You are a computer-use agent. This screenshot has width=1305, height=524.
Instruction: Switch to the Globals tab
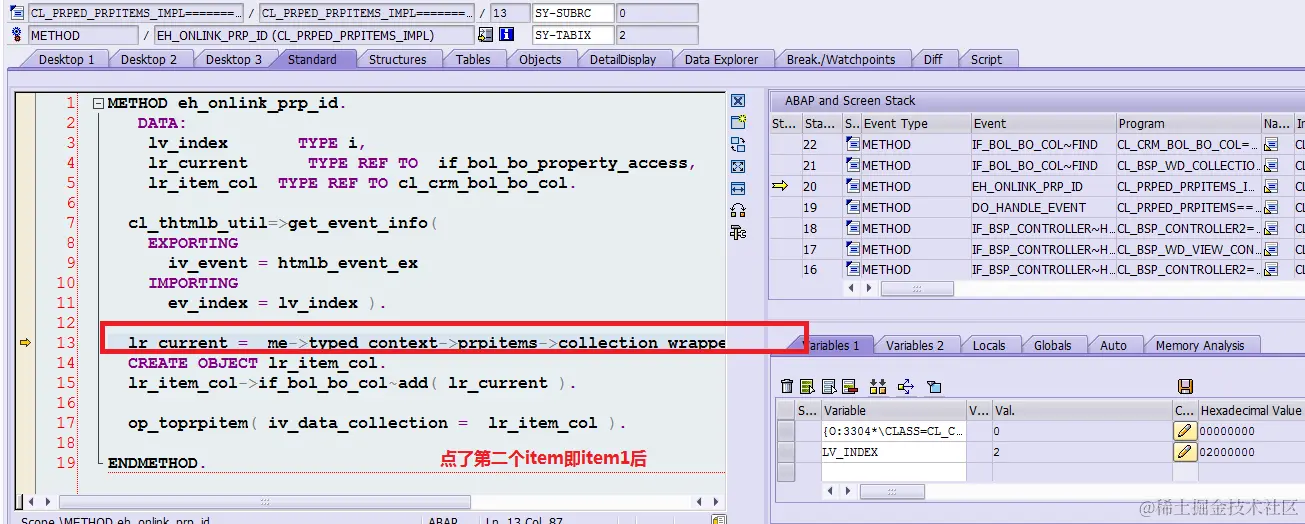coord(1053,345)
